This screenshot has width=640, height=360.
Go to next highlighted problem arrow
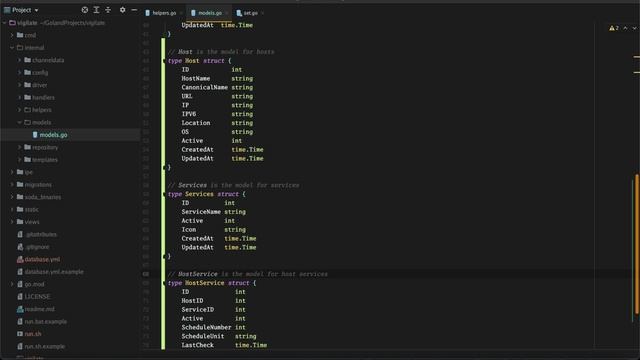[634, 28]
